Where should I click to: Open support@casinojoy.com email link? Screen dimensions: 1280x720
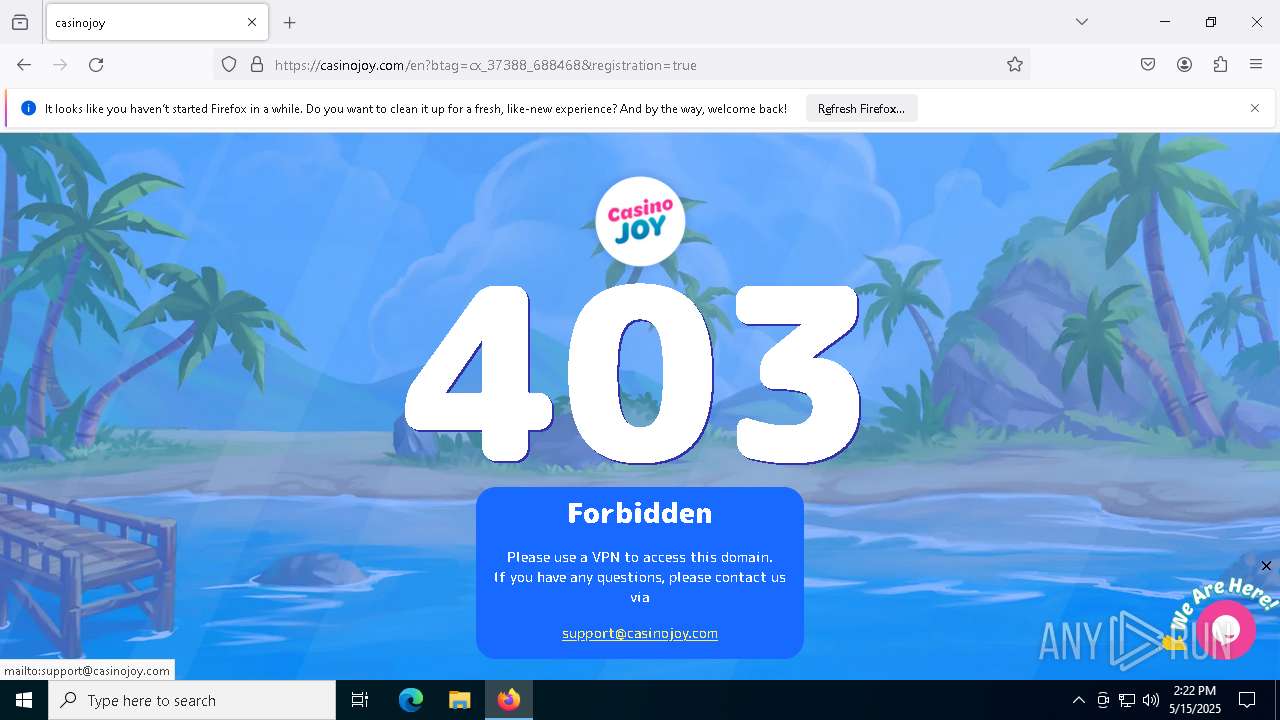[x=640, y=633]
